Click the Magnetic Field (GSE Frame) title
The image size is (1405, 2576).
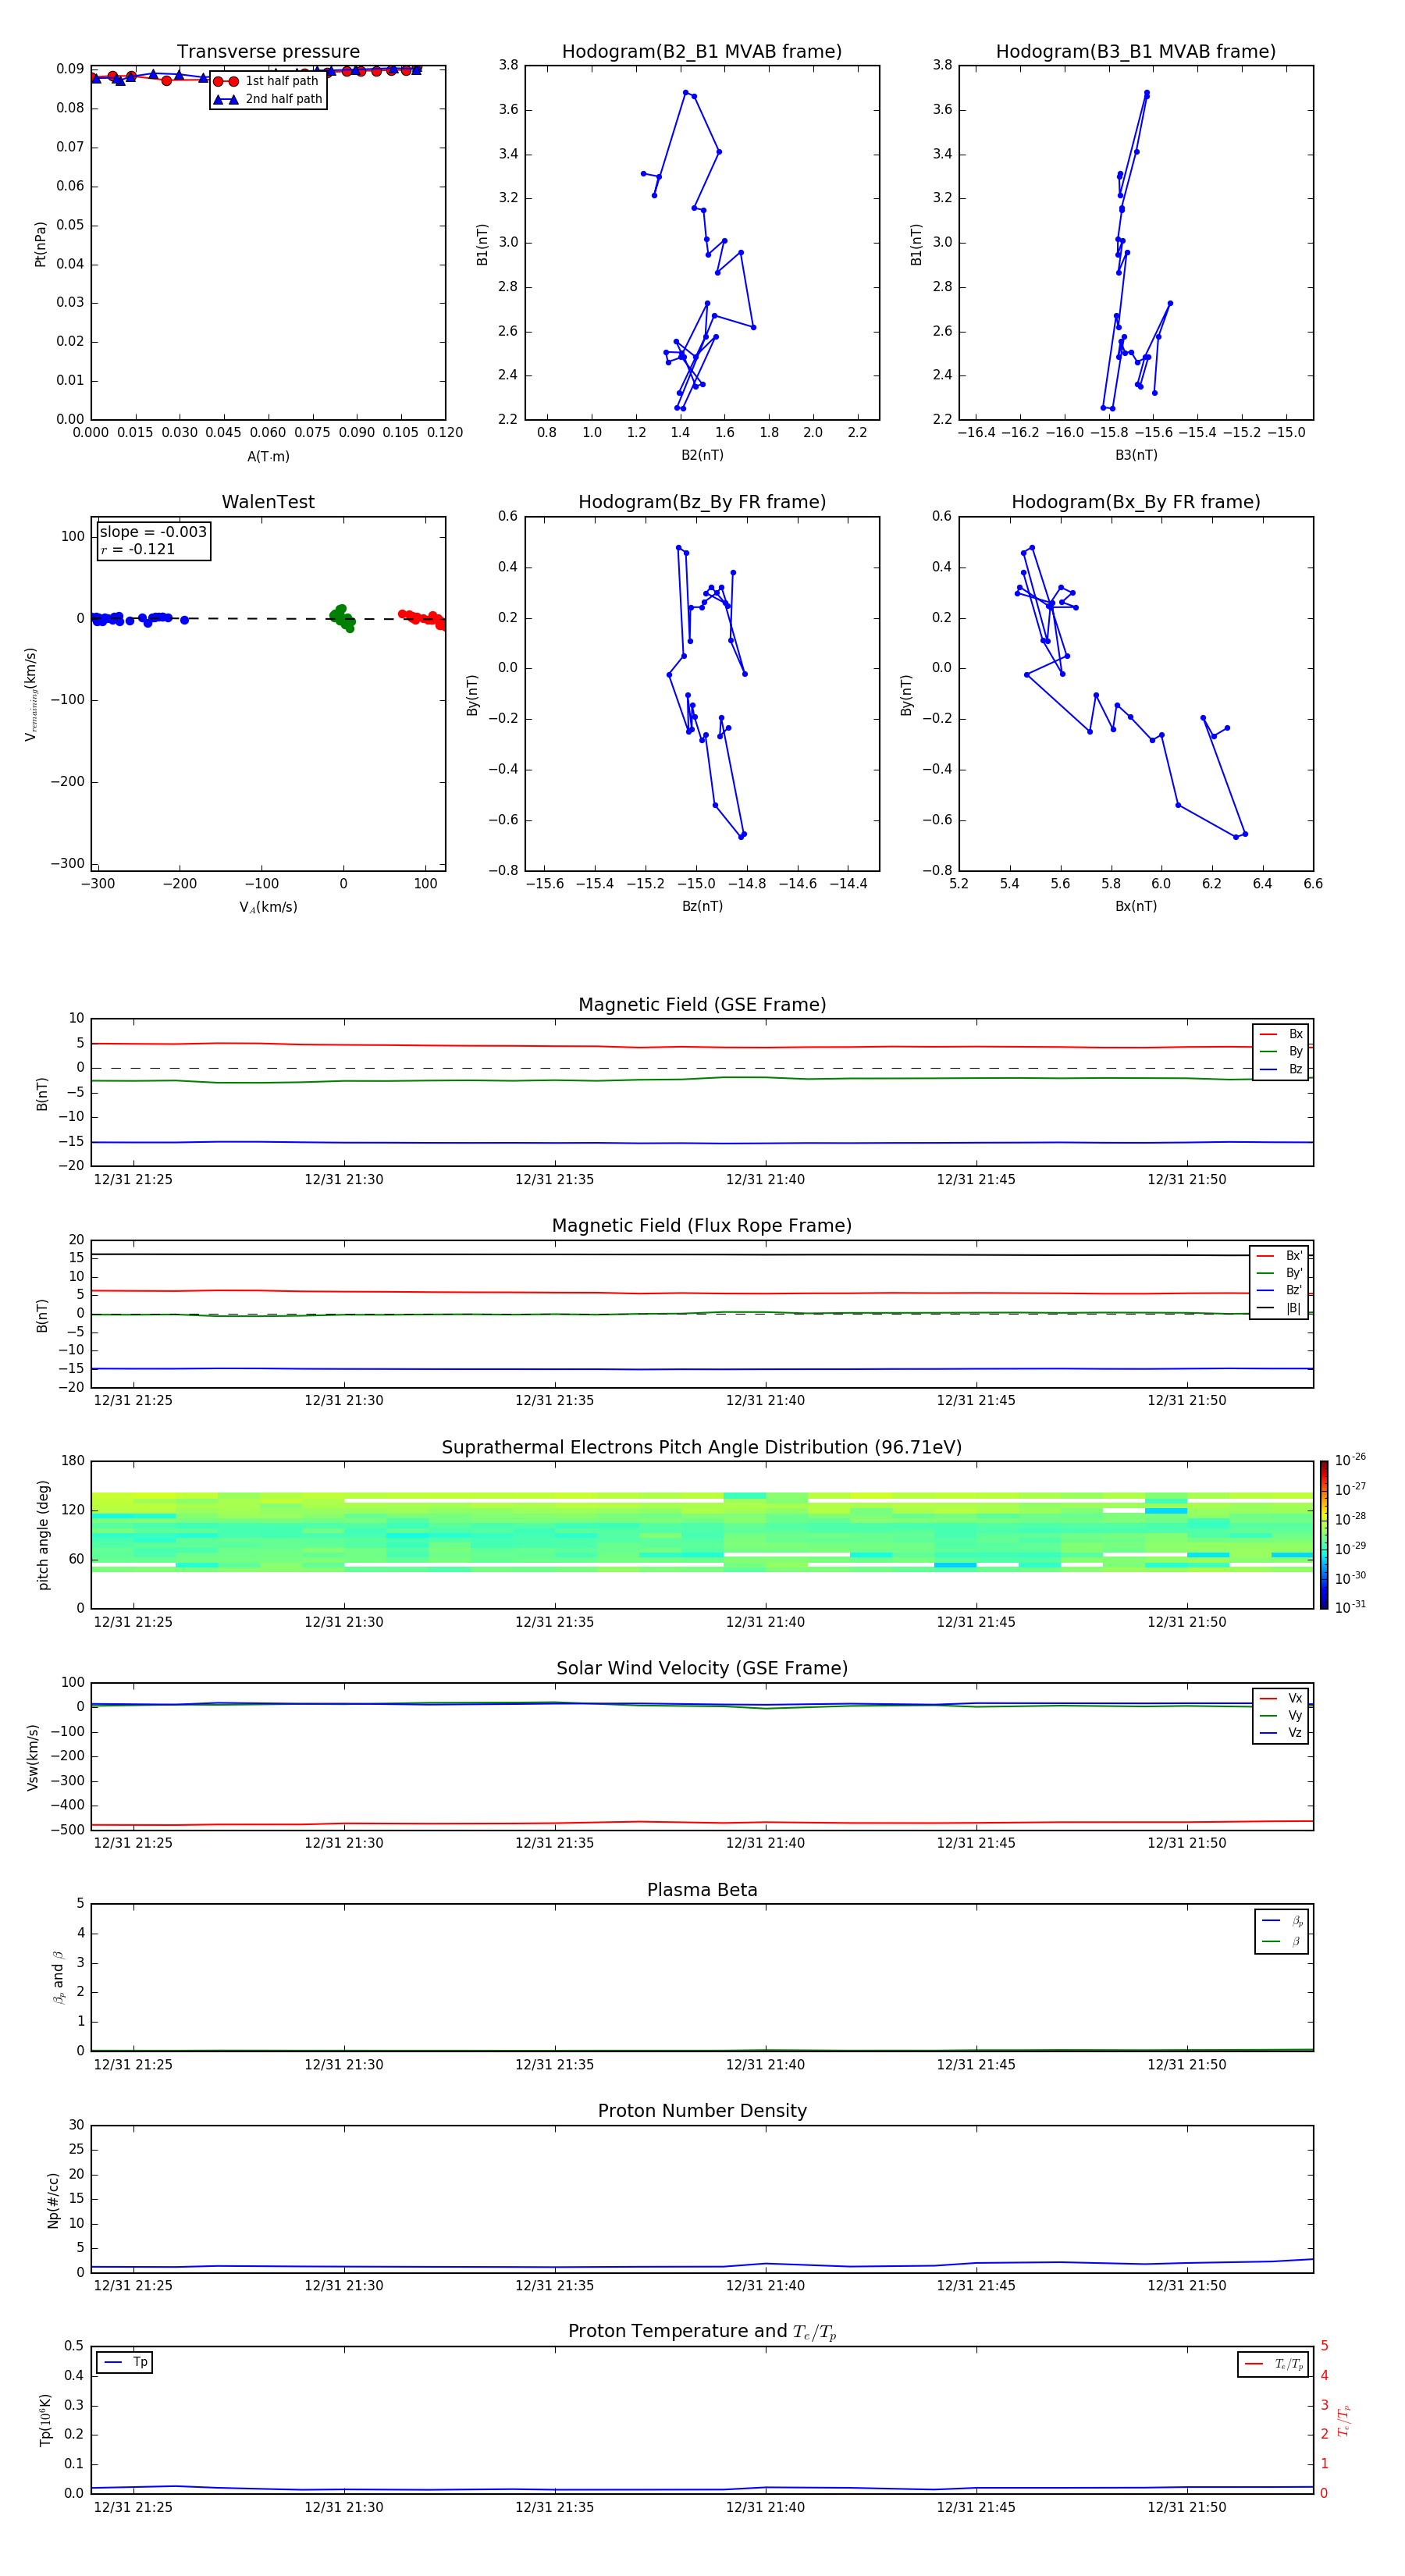point(702,1005)
